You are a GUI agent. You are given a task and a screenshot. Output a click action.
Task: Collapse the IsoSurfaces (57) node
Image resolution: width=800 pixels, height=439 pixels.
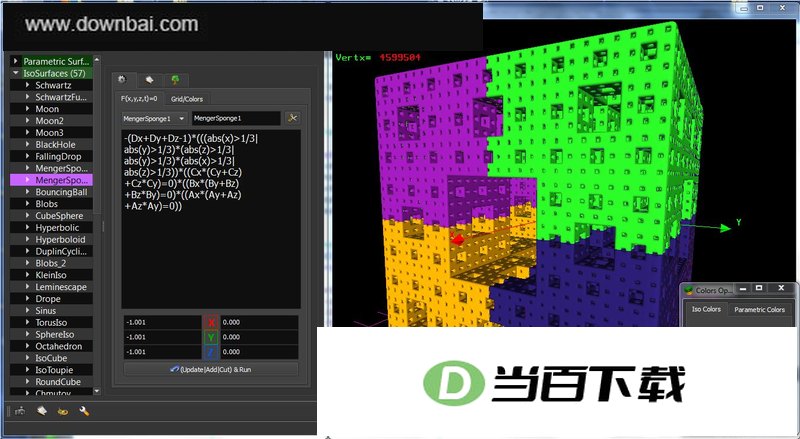click(15, 73)
